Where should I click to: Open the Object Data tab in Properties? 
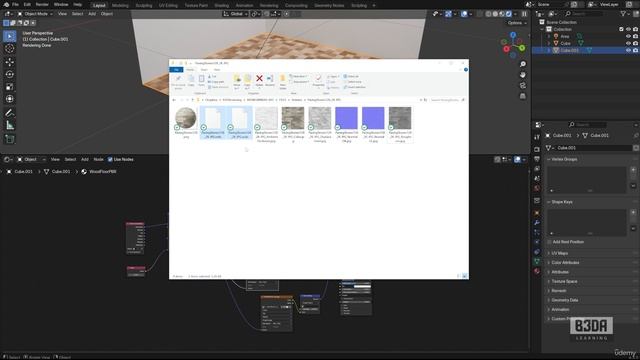point(537,262)
